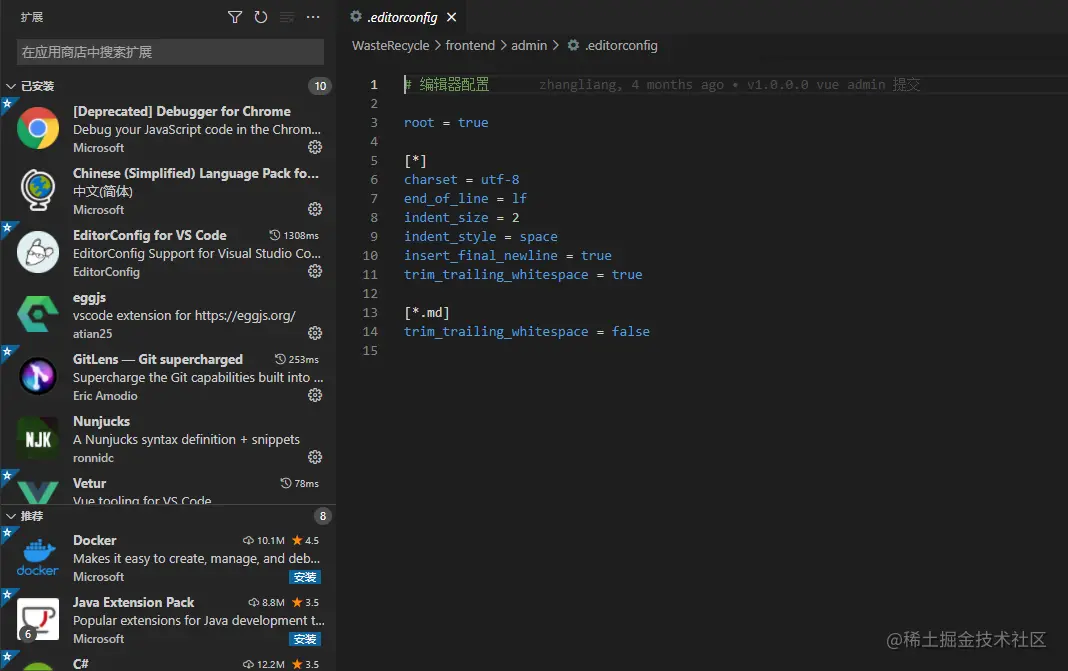
Task: Open the manage gear on EditorConfig extension
Action: 315,270
